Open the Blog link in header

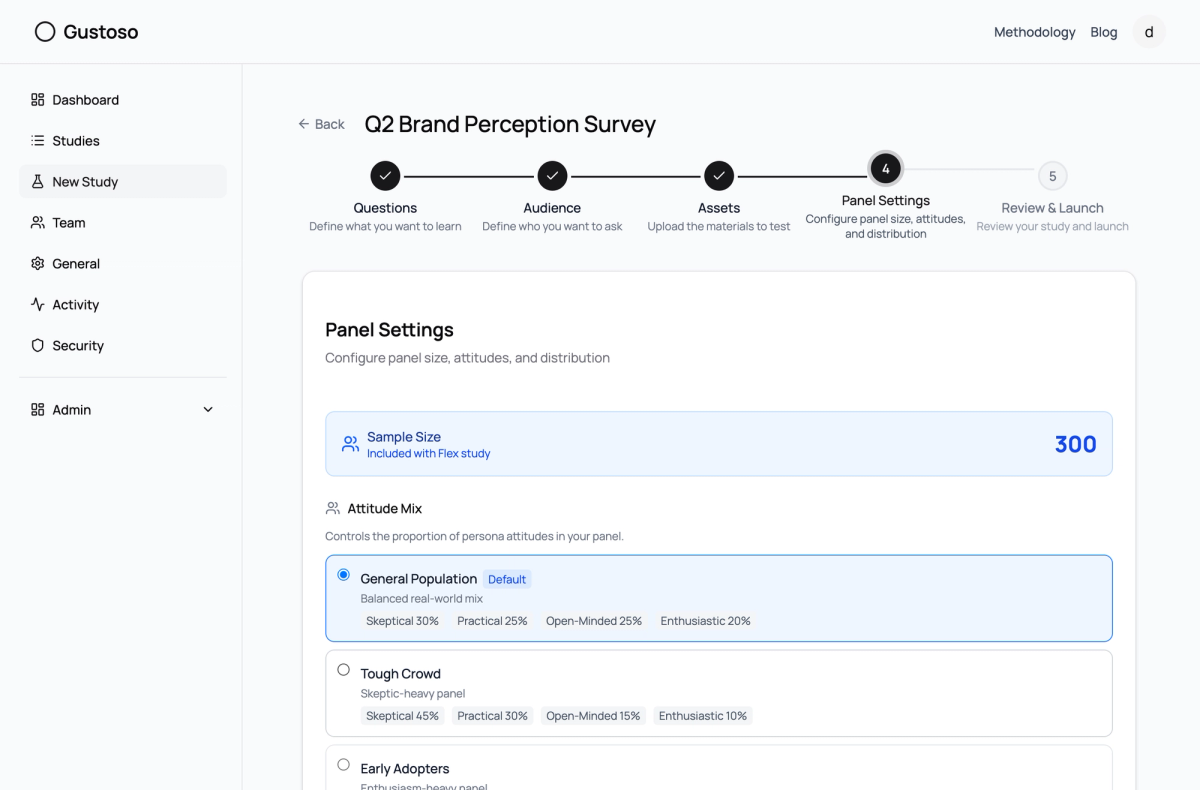point(1104,32)
